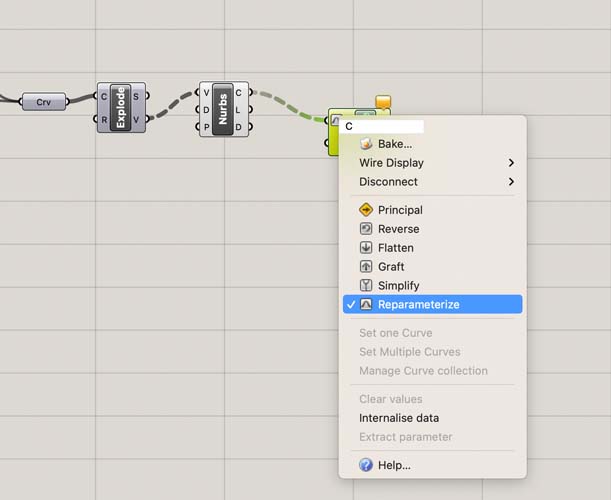Click the Graft up-arrow icon
611x500 pixels.
(366, 266)
